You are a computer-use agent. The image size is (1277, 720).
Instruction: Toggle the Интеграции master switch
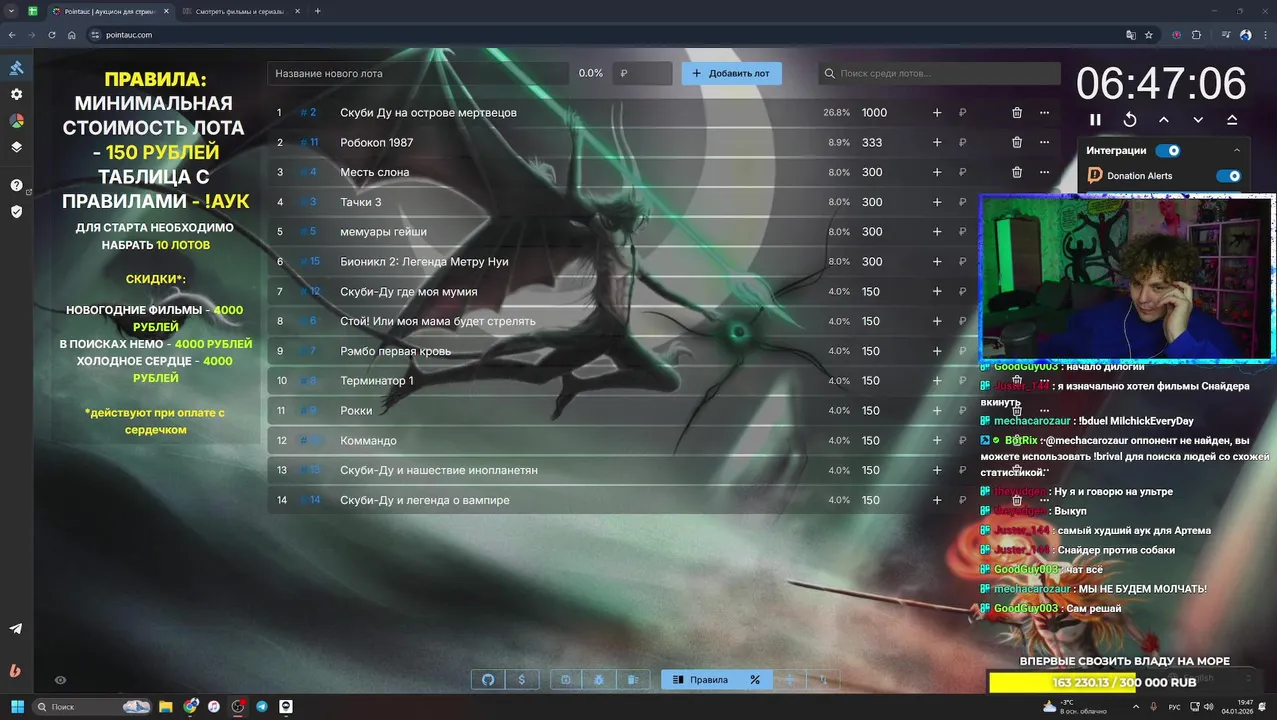coord(1167,151)
